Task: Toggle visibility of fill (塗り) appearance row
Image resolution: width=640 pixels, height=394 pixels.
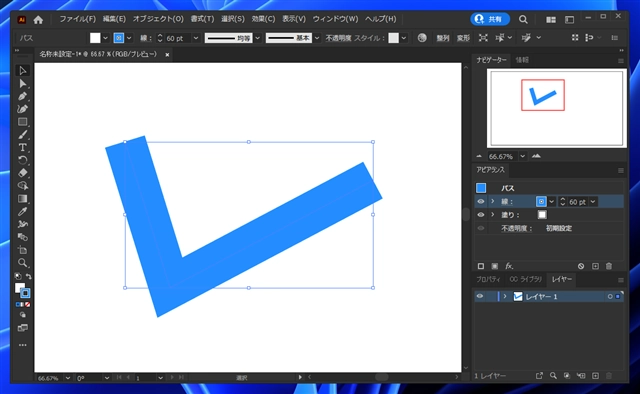Action: click(x=481, y=215)
